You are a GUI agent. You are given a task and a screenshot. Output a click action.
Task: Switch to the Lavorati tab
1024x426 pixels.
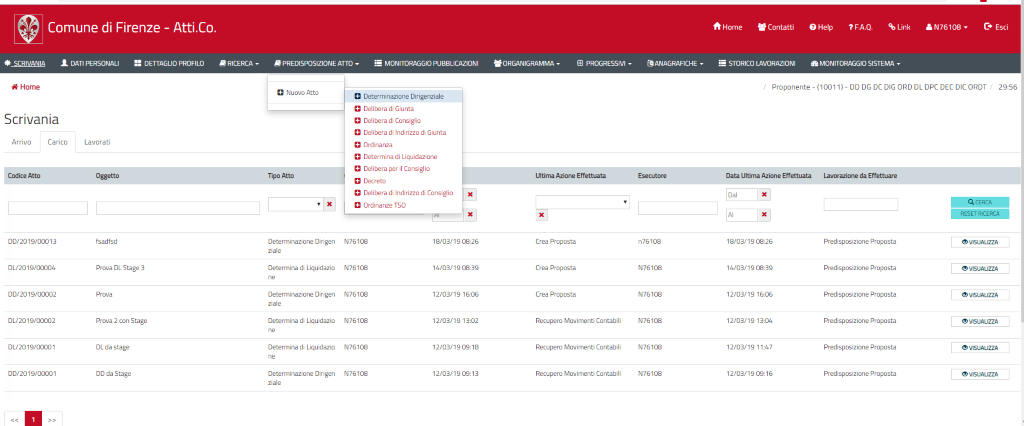[97, 143]
